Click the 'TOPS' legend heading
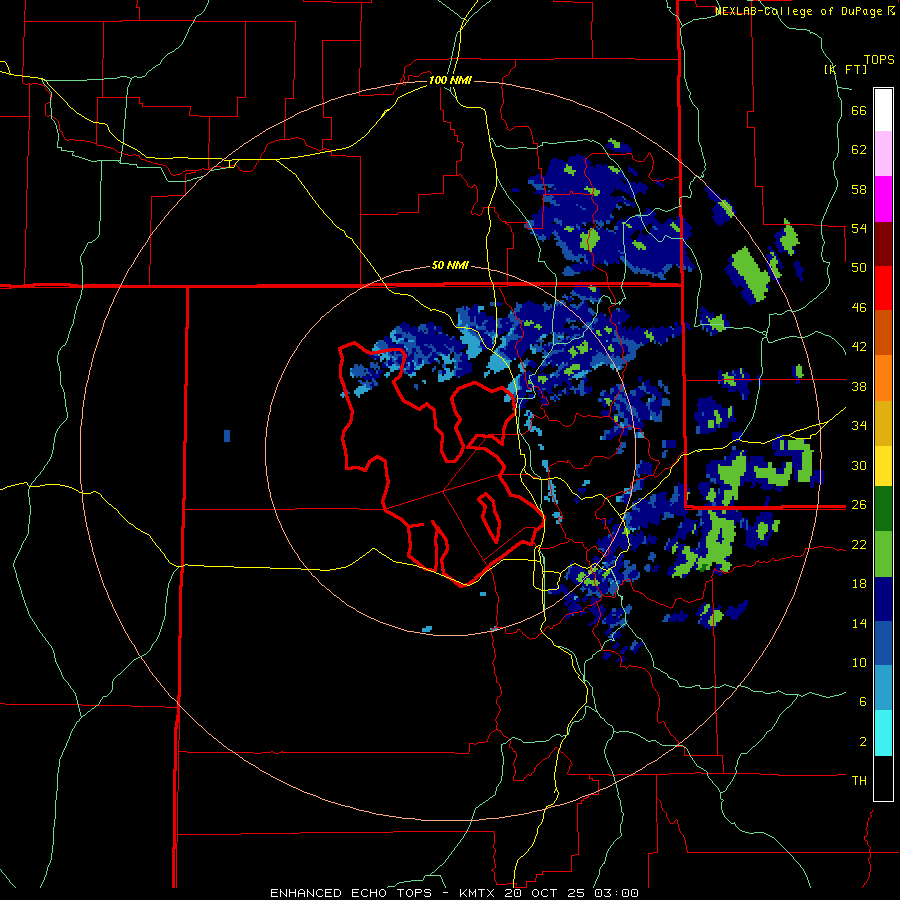900x900 pixels. pyautogui.click(x=879, y=60)
